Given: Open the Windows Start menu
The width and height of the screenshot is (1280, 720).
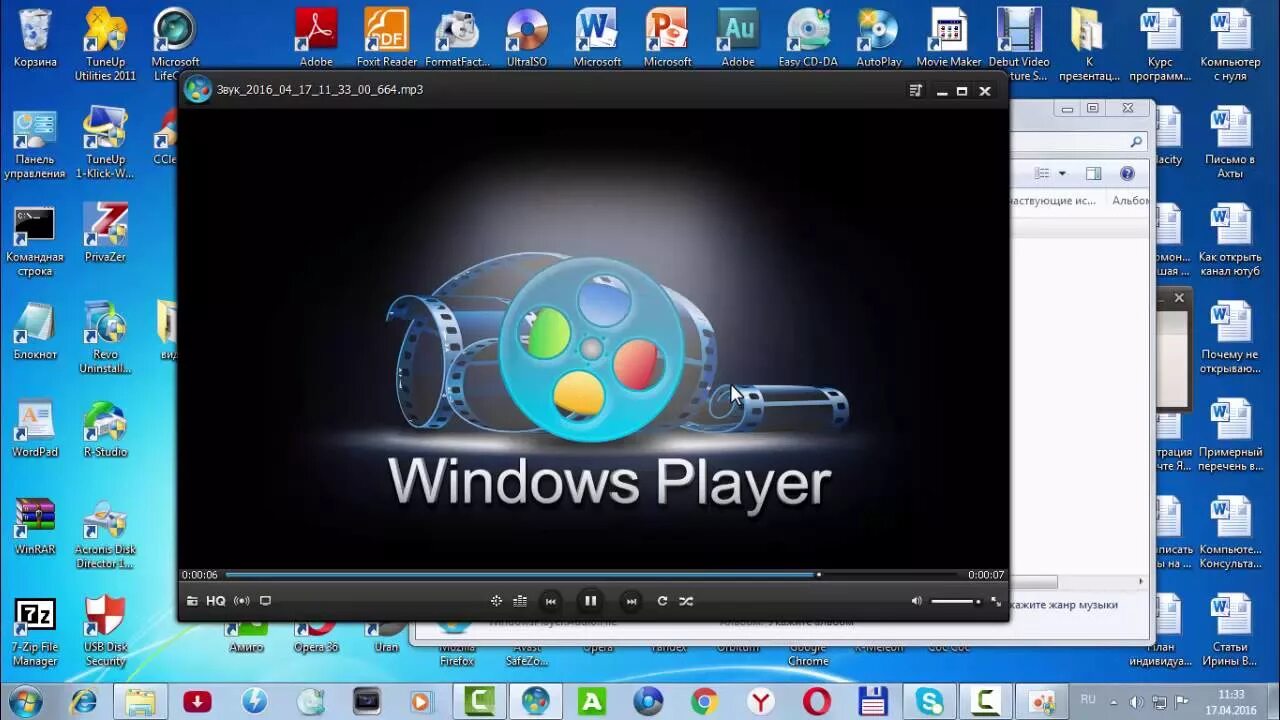Looking at the screenshot, I should (25, 701).
